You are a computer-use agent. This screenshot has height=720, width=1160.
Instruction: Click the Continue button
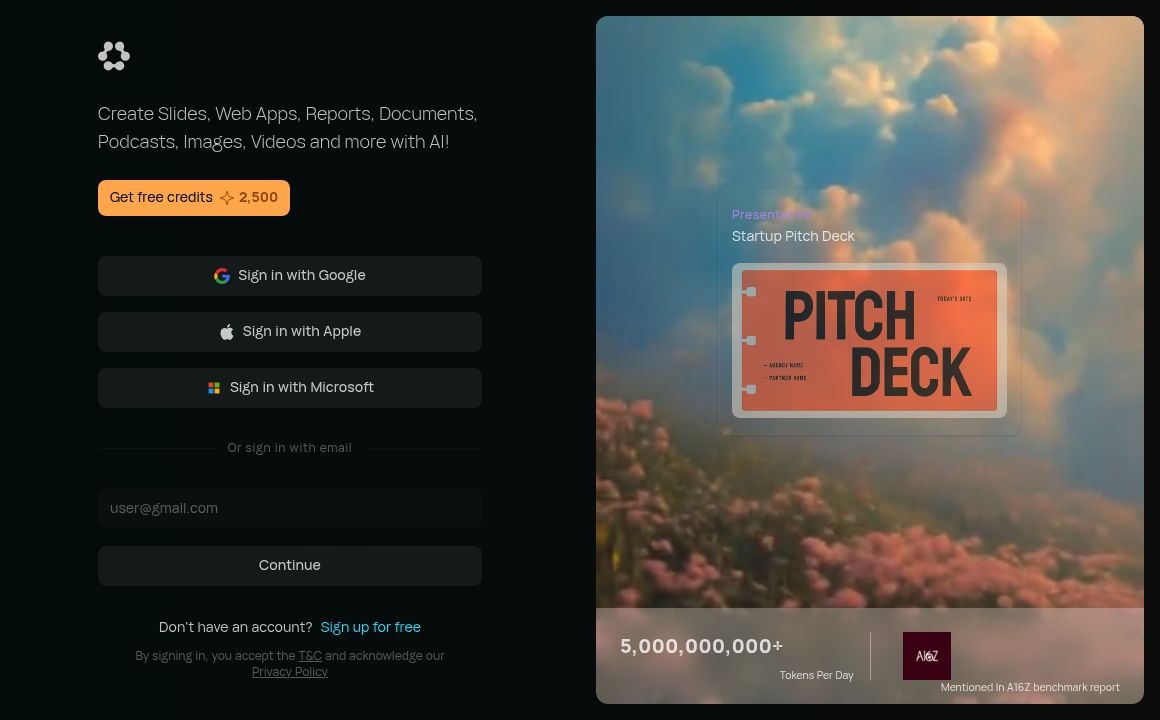click(x=290, y=565)
